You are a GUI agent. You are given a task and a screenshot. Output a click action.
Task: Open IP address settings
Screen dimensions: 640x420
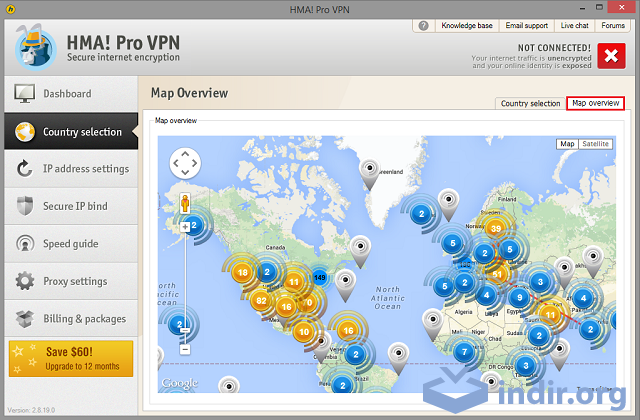pos(71,169)
